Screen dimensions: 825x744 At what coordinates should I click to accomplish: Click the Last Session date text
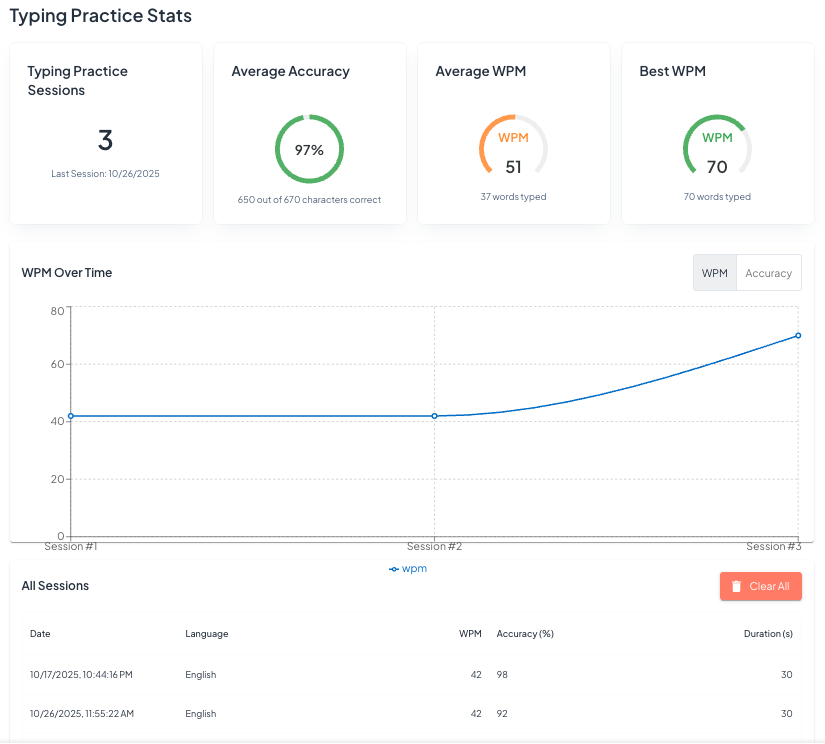[x=105, y=174]
